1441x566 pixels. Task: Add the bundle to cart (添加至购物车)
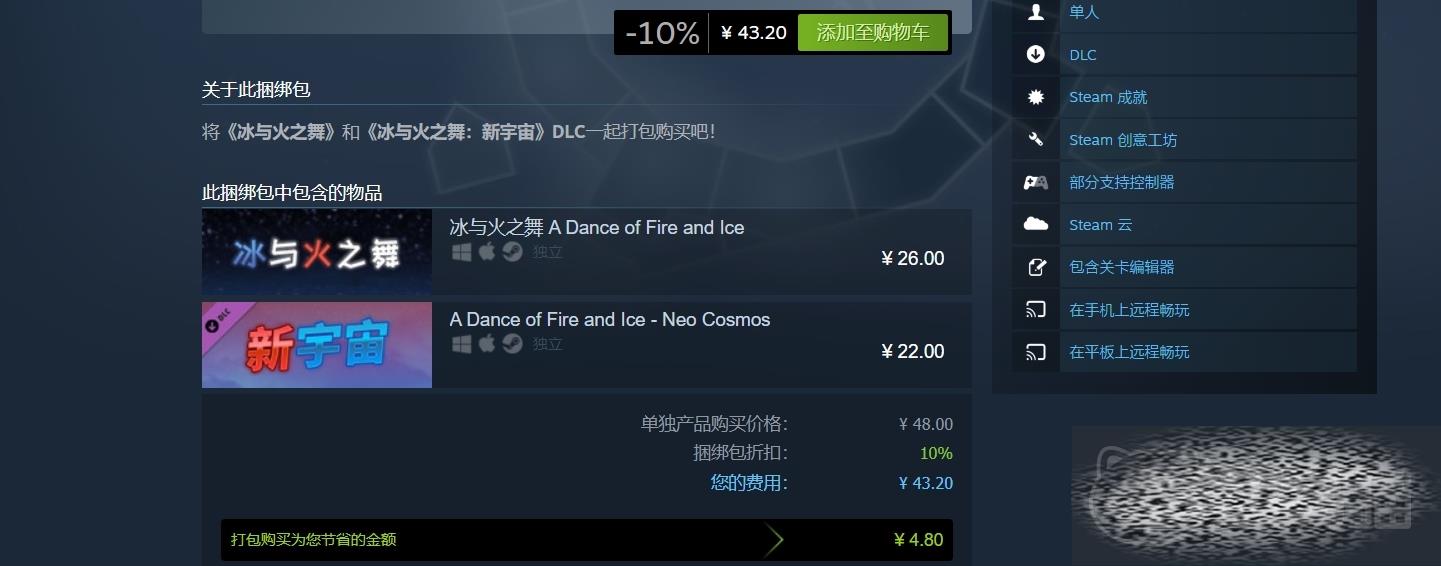pos(873,32)
